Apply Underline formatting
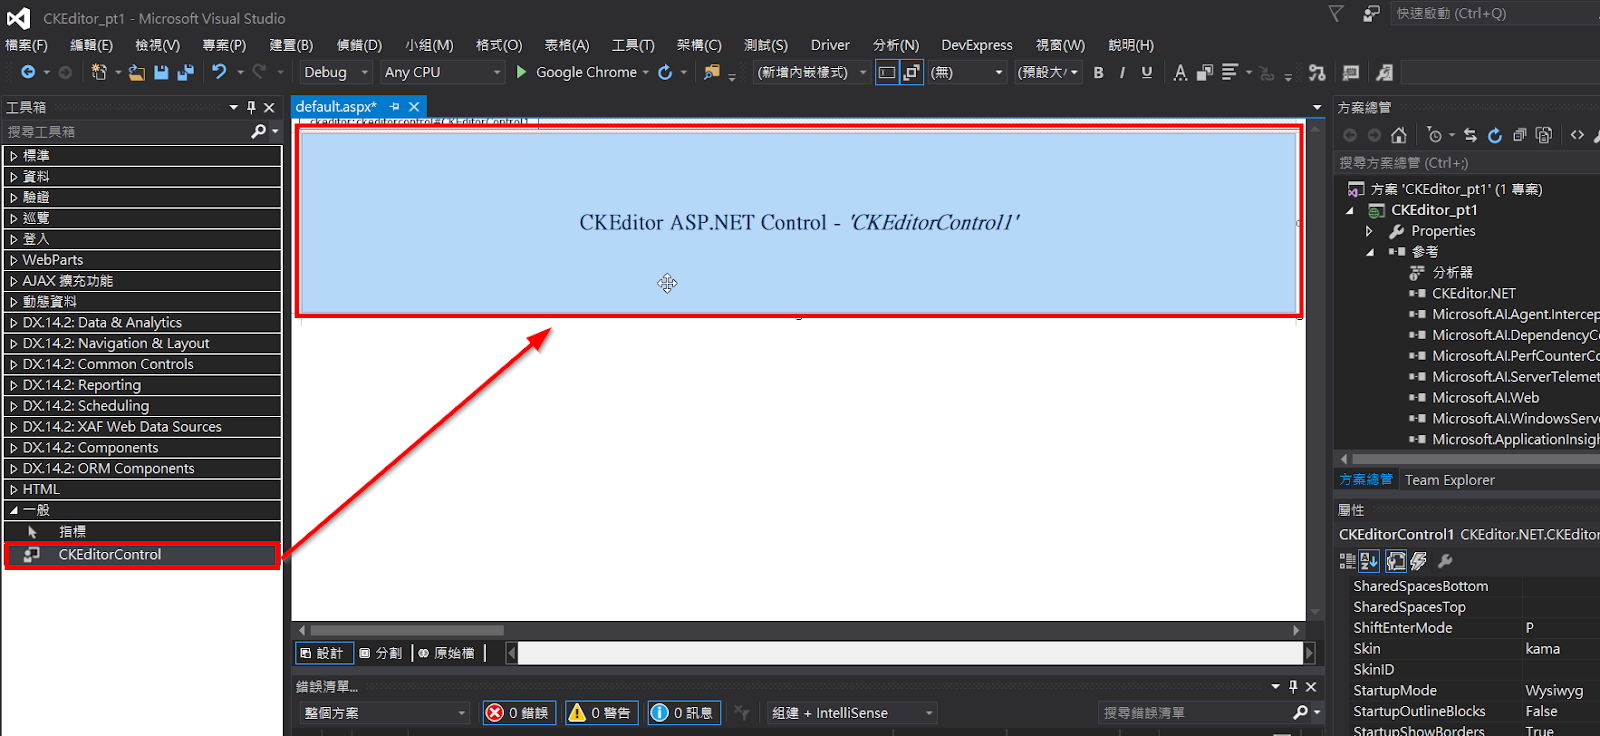The width and height of the screenshot is (1600, 736). point(1147,72)
